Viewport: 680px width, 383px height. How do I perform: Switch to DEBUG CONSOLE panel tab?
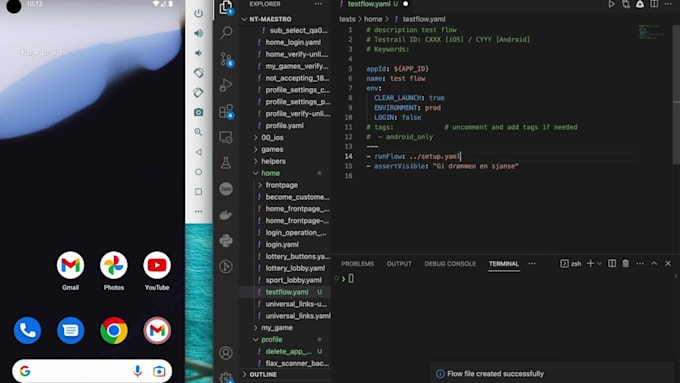450,264
